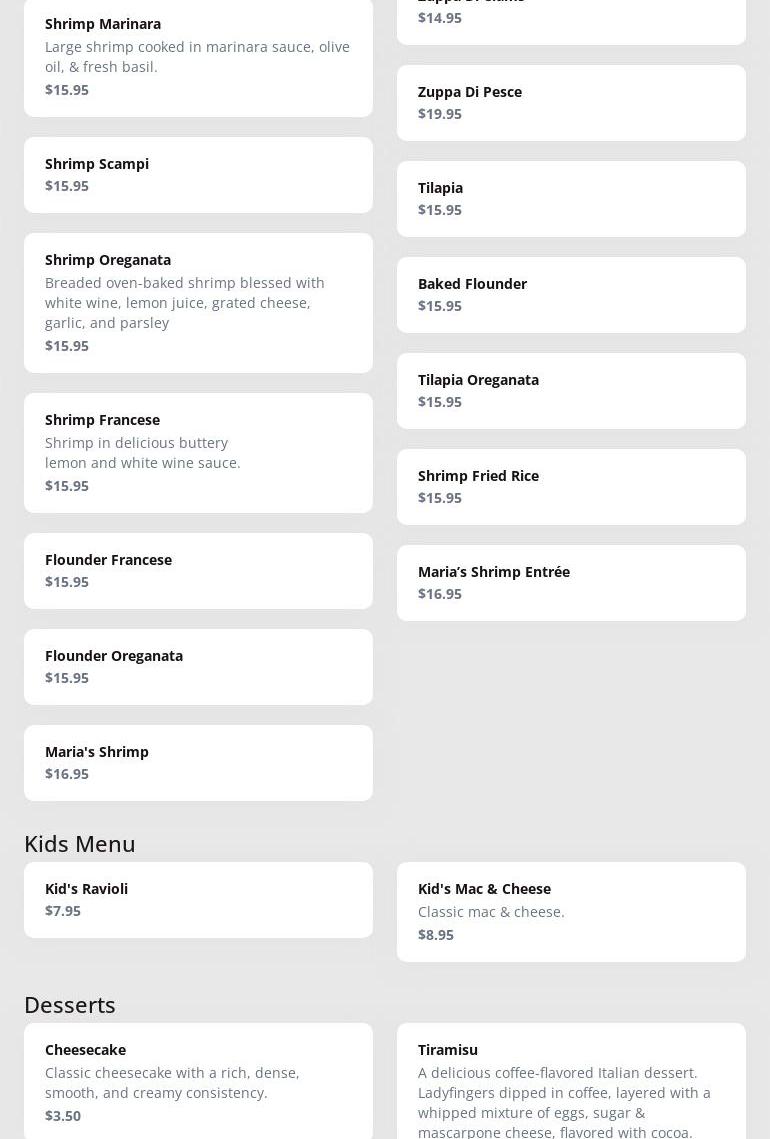Open the Shrimp Marinara menu item
This screenshot has height=1139, width=770.
tap(198, 56)
